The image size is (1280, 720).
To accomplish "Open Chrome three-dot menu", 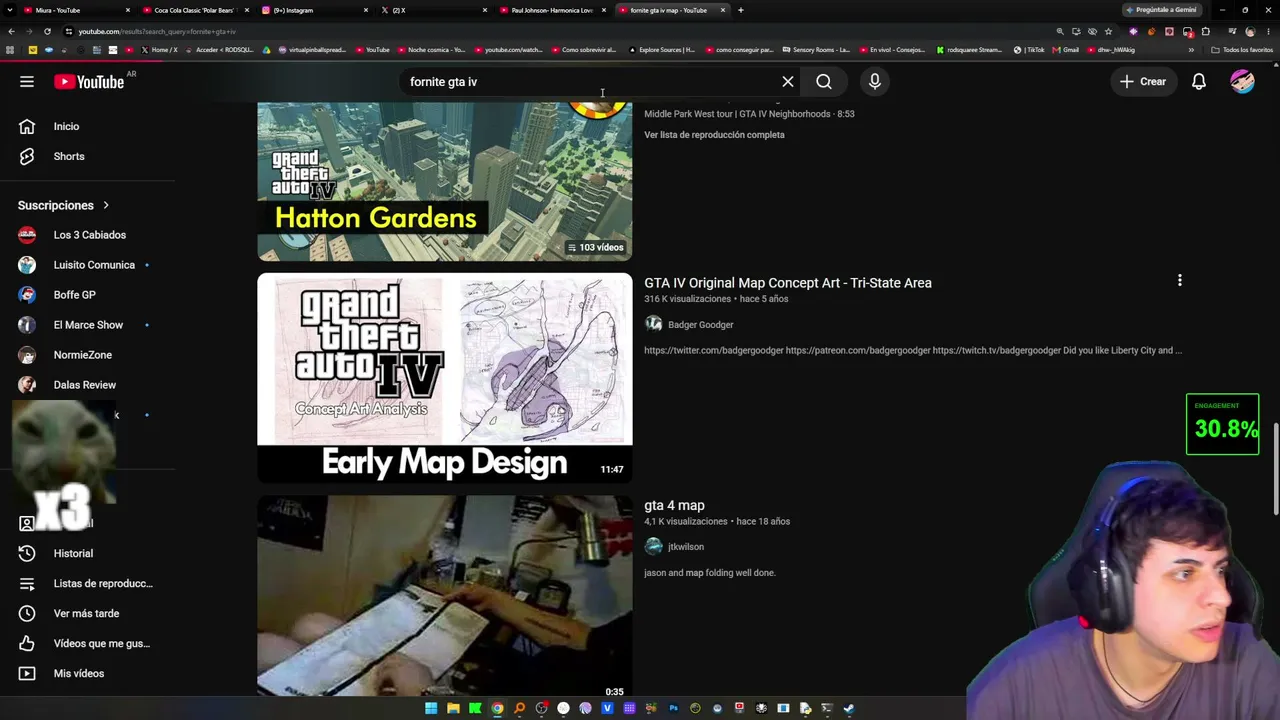I will click(x=1269, y=31).
